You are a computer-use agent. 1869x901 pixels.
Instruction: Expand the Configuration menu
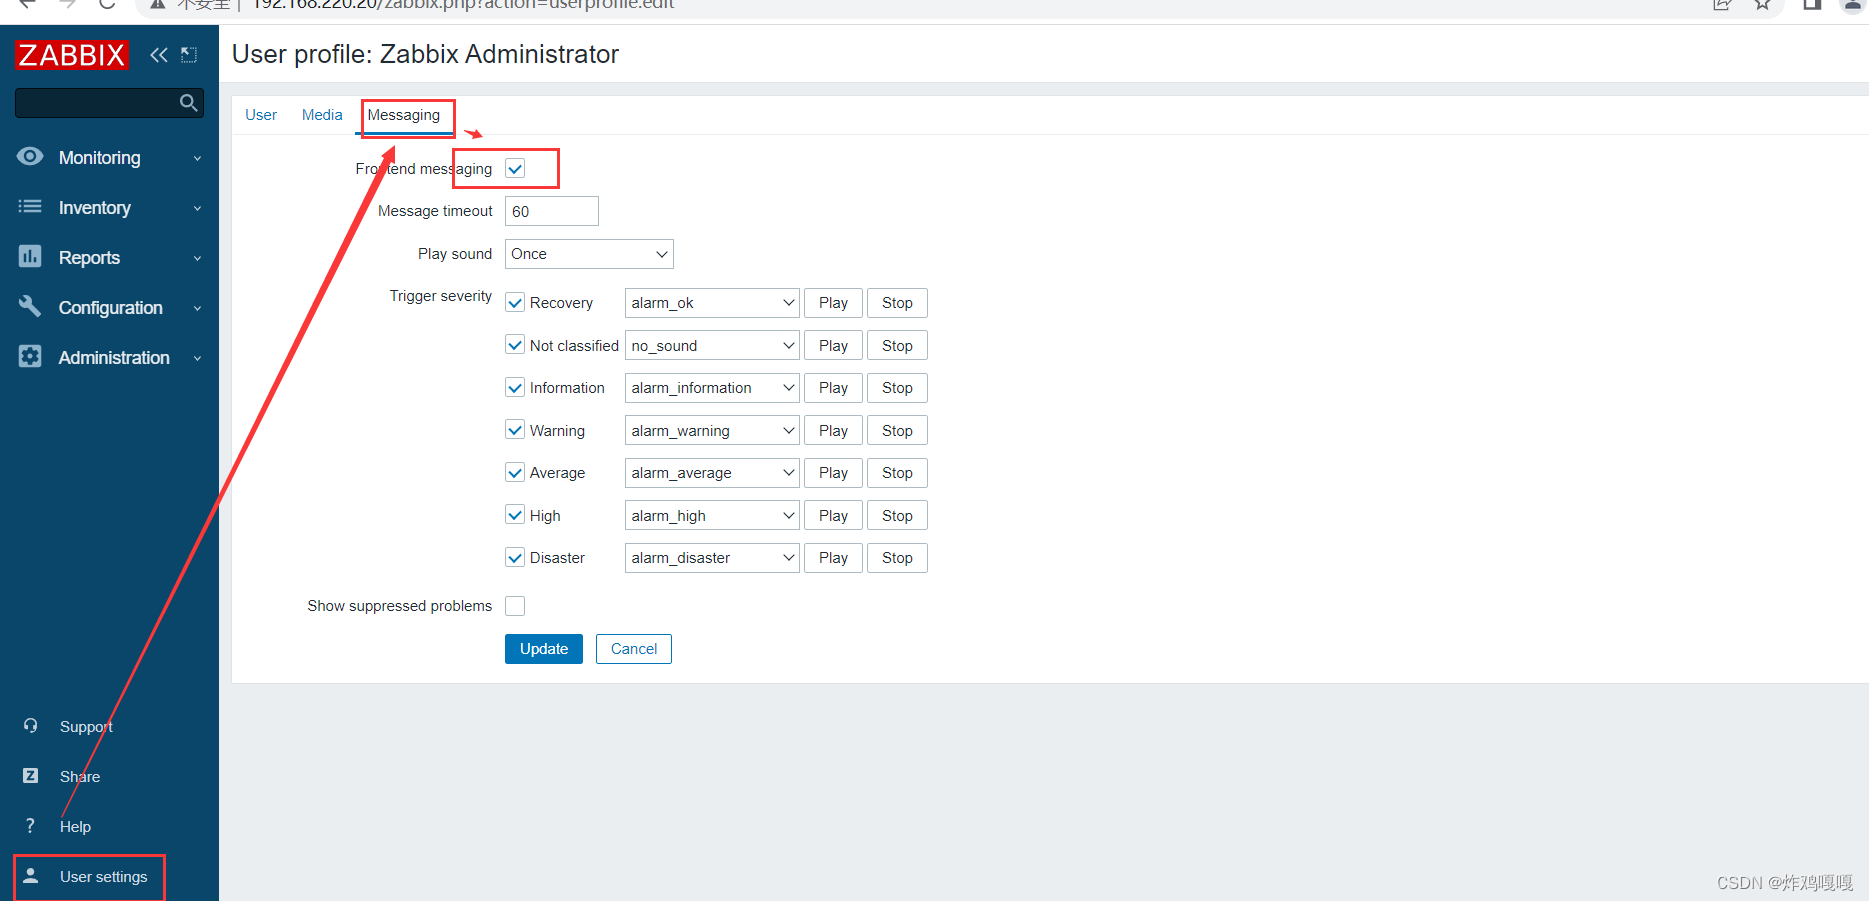click(110, 308)
